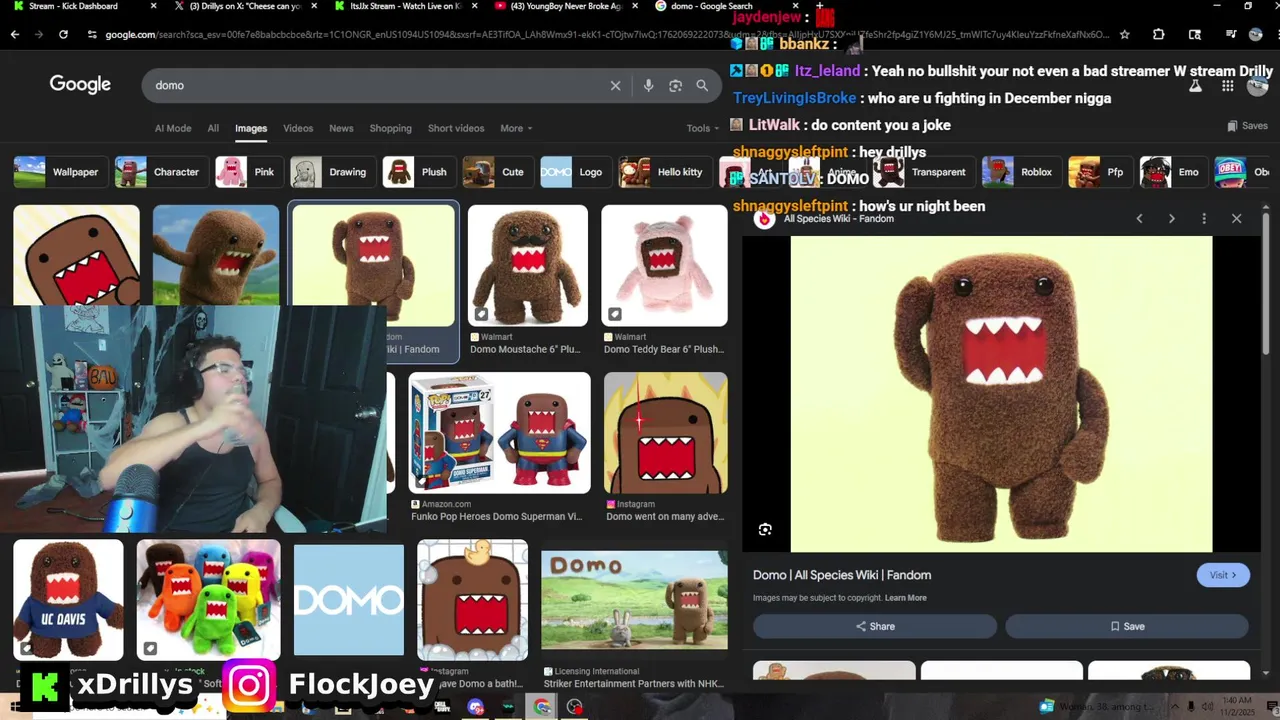This screenshot has width=1280, height=720.
Task: Go back with the browser back arrow
Action: [15, 34]
